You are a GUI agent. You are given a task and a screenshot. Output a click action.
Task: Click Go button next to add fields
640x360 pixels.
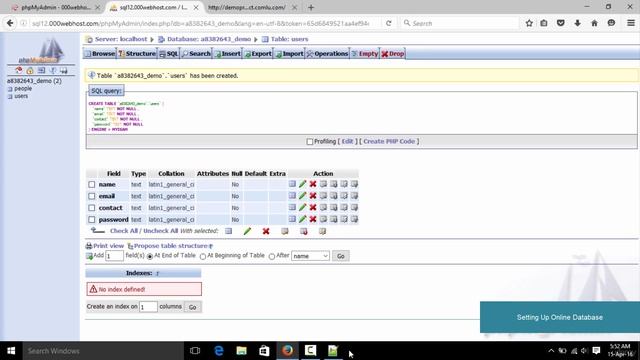click(x=341, y=256)
